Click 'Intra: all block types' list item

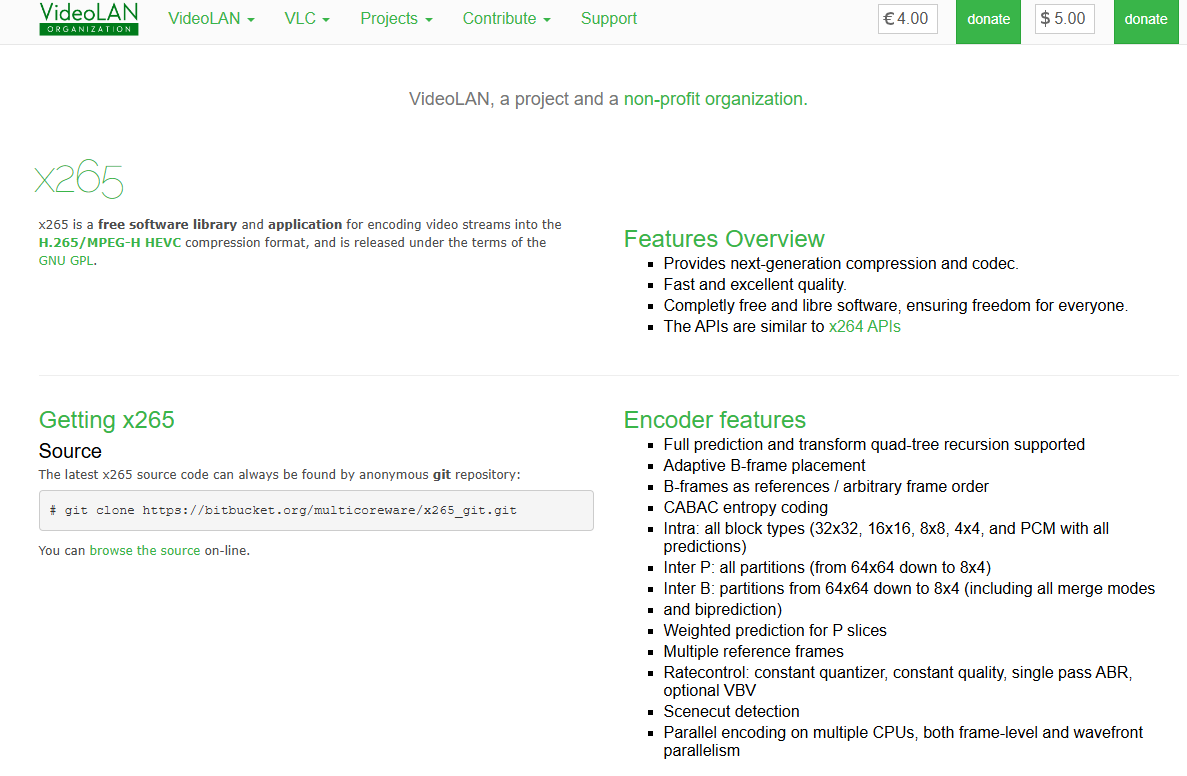click(886, 538)
